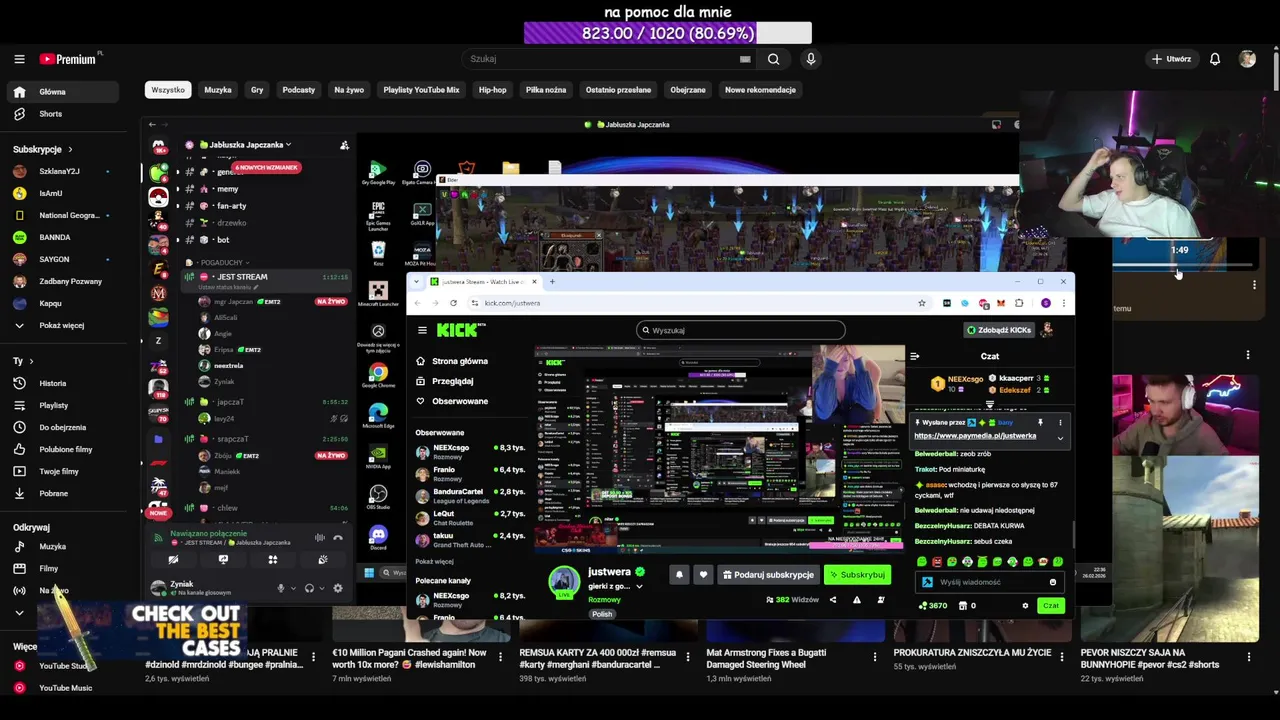Open Chrome tab search chevron
The width and height of the screenshot is (1280, 720).
(x=417, y=281)
